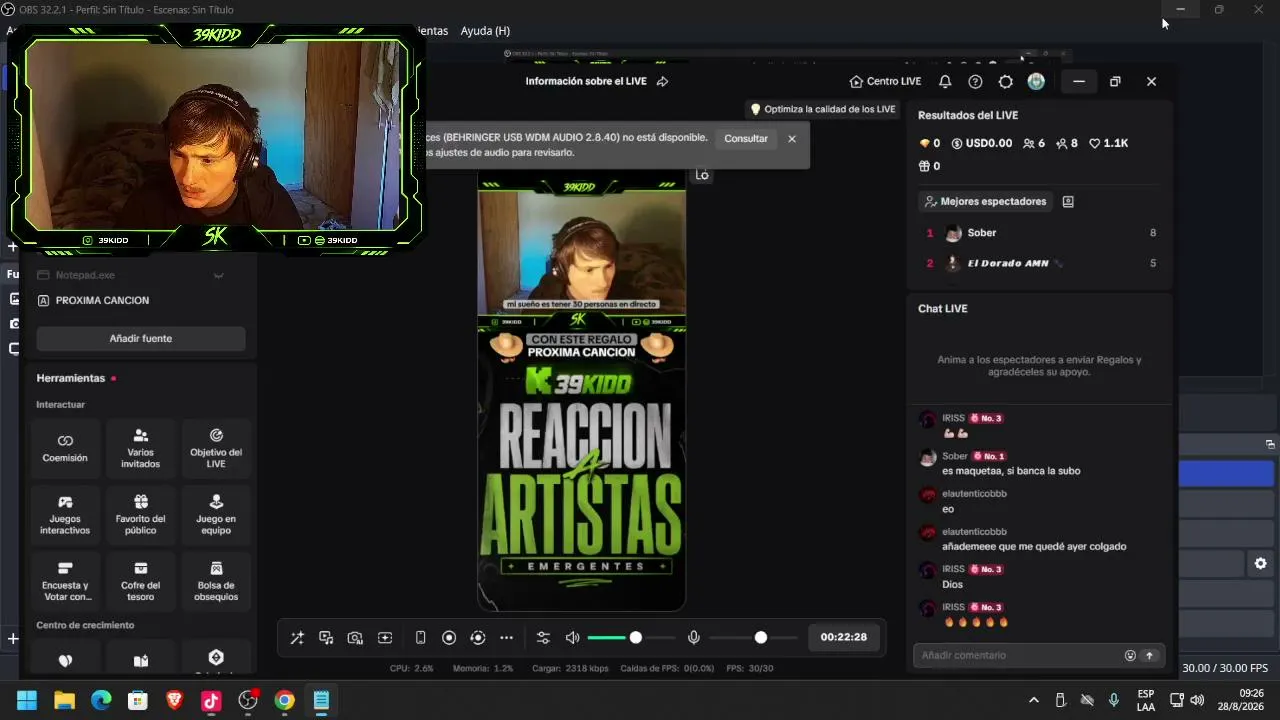Click the phone orientation icon
The image size is (1280, 720).
420,638
